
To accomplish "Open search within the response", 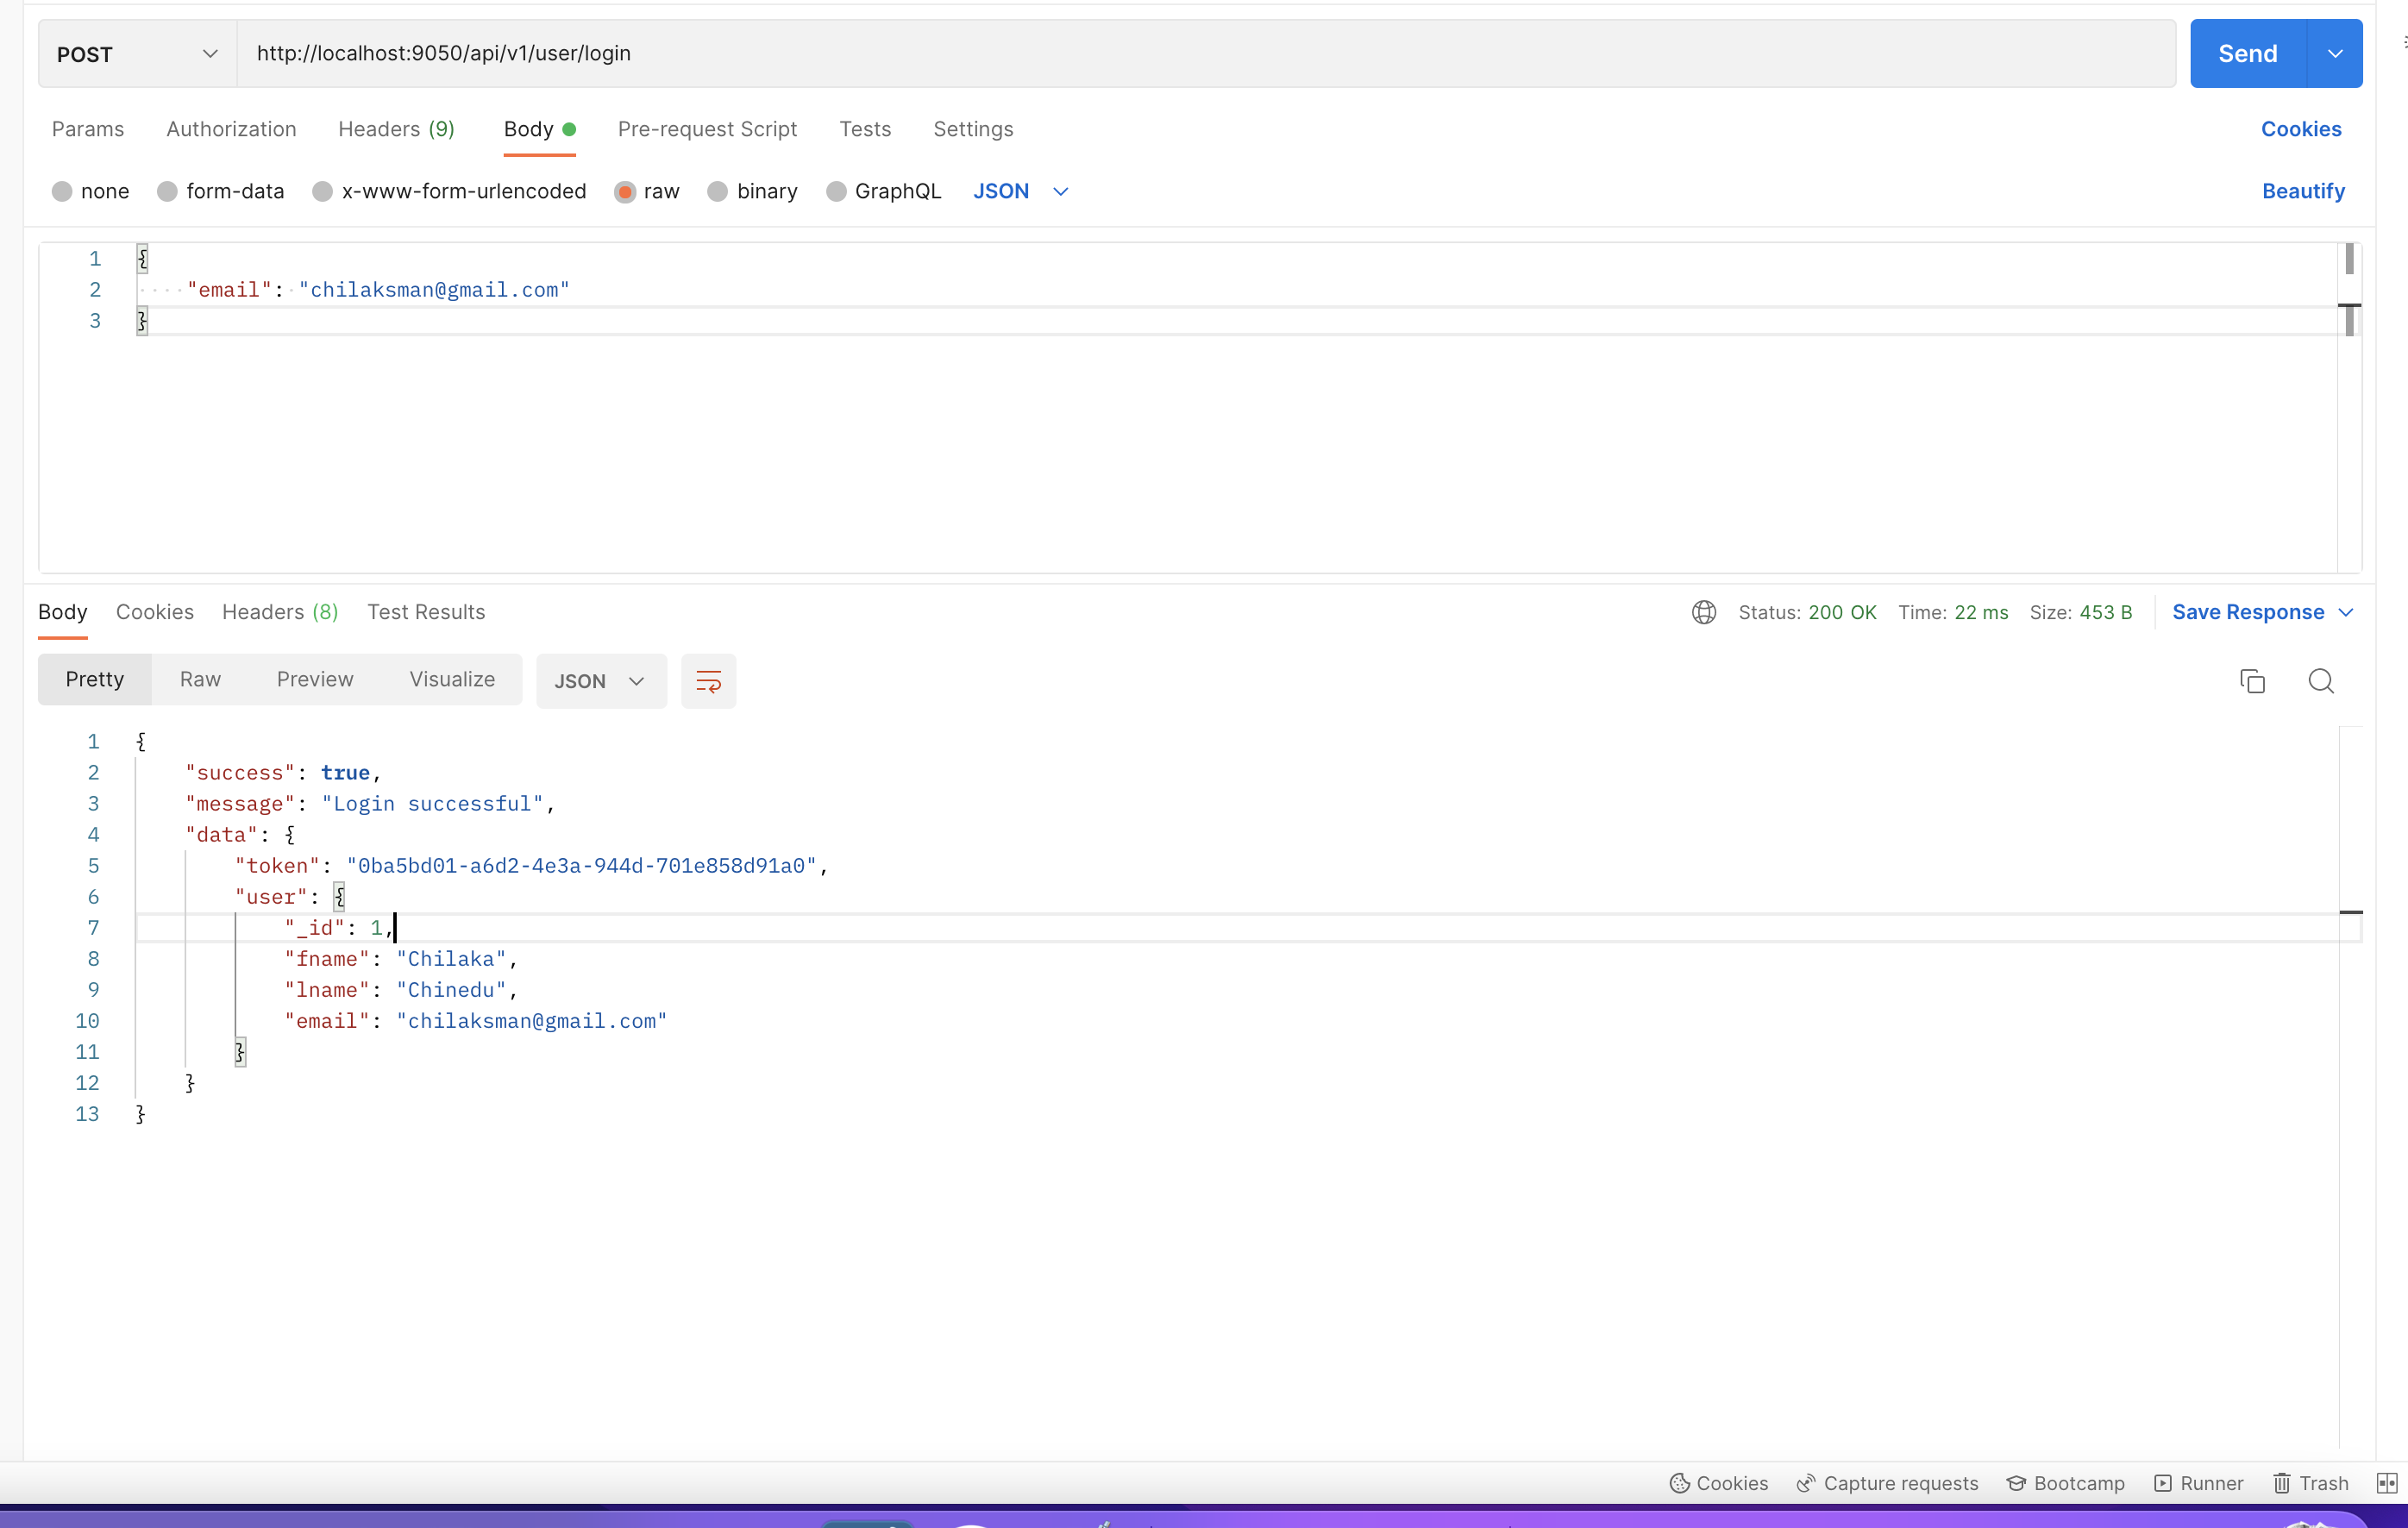I will [x=2321, y=680].
